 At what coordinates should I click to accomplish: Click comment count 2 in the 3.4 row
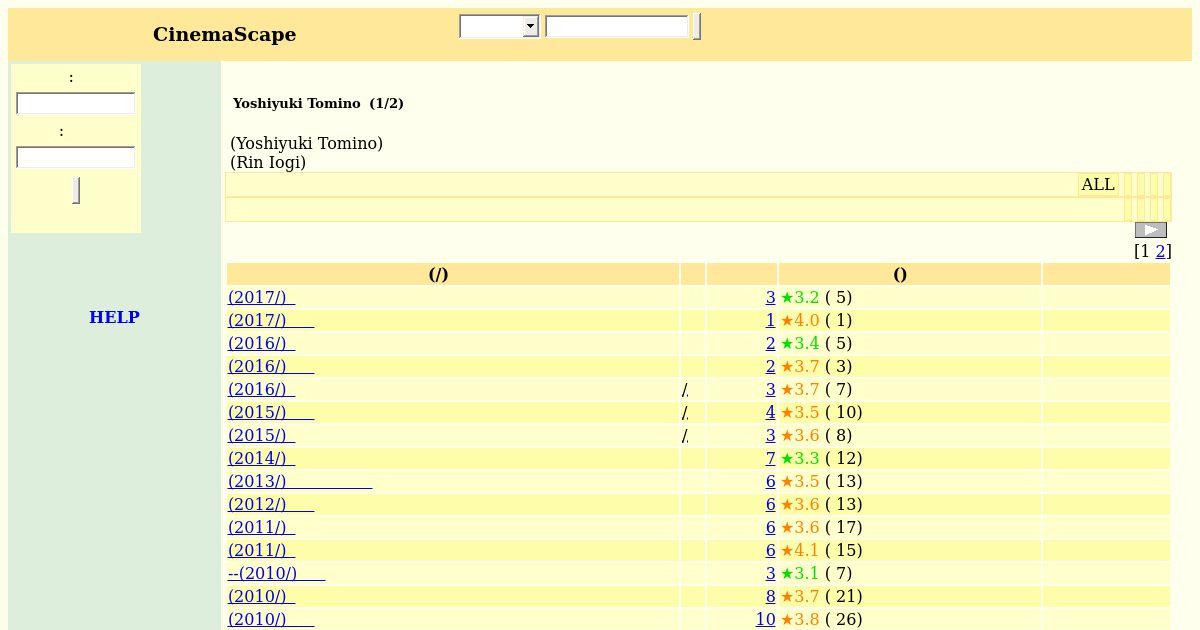(770, 343)
